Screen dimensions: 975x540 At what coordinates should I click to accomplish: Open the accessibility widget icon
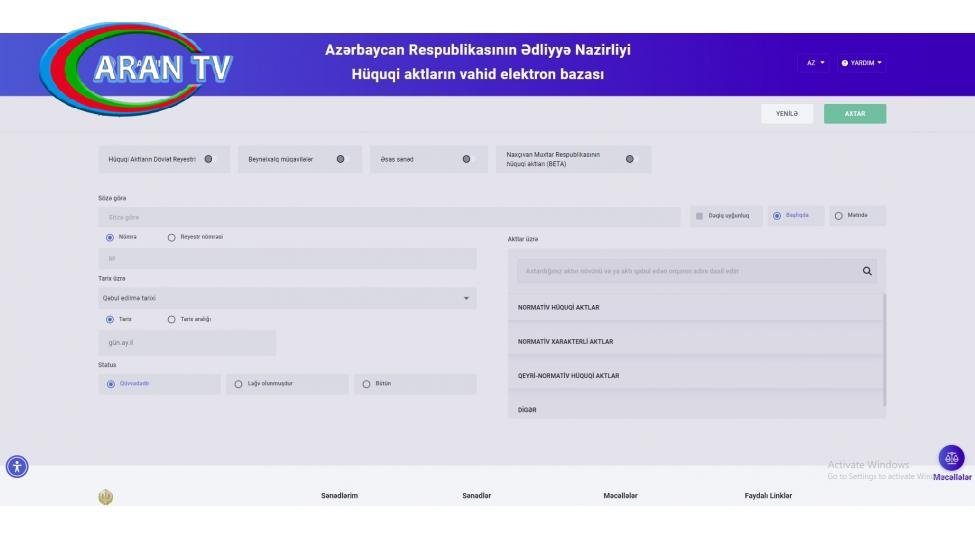pyautogui.click(x=16, y=465)
